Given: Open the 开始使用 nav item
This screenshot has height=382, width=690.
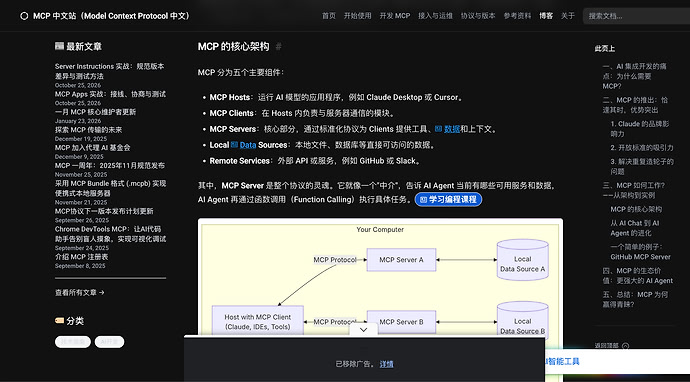Looking at the screenshot, I should [357, 16].
